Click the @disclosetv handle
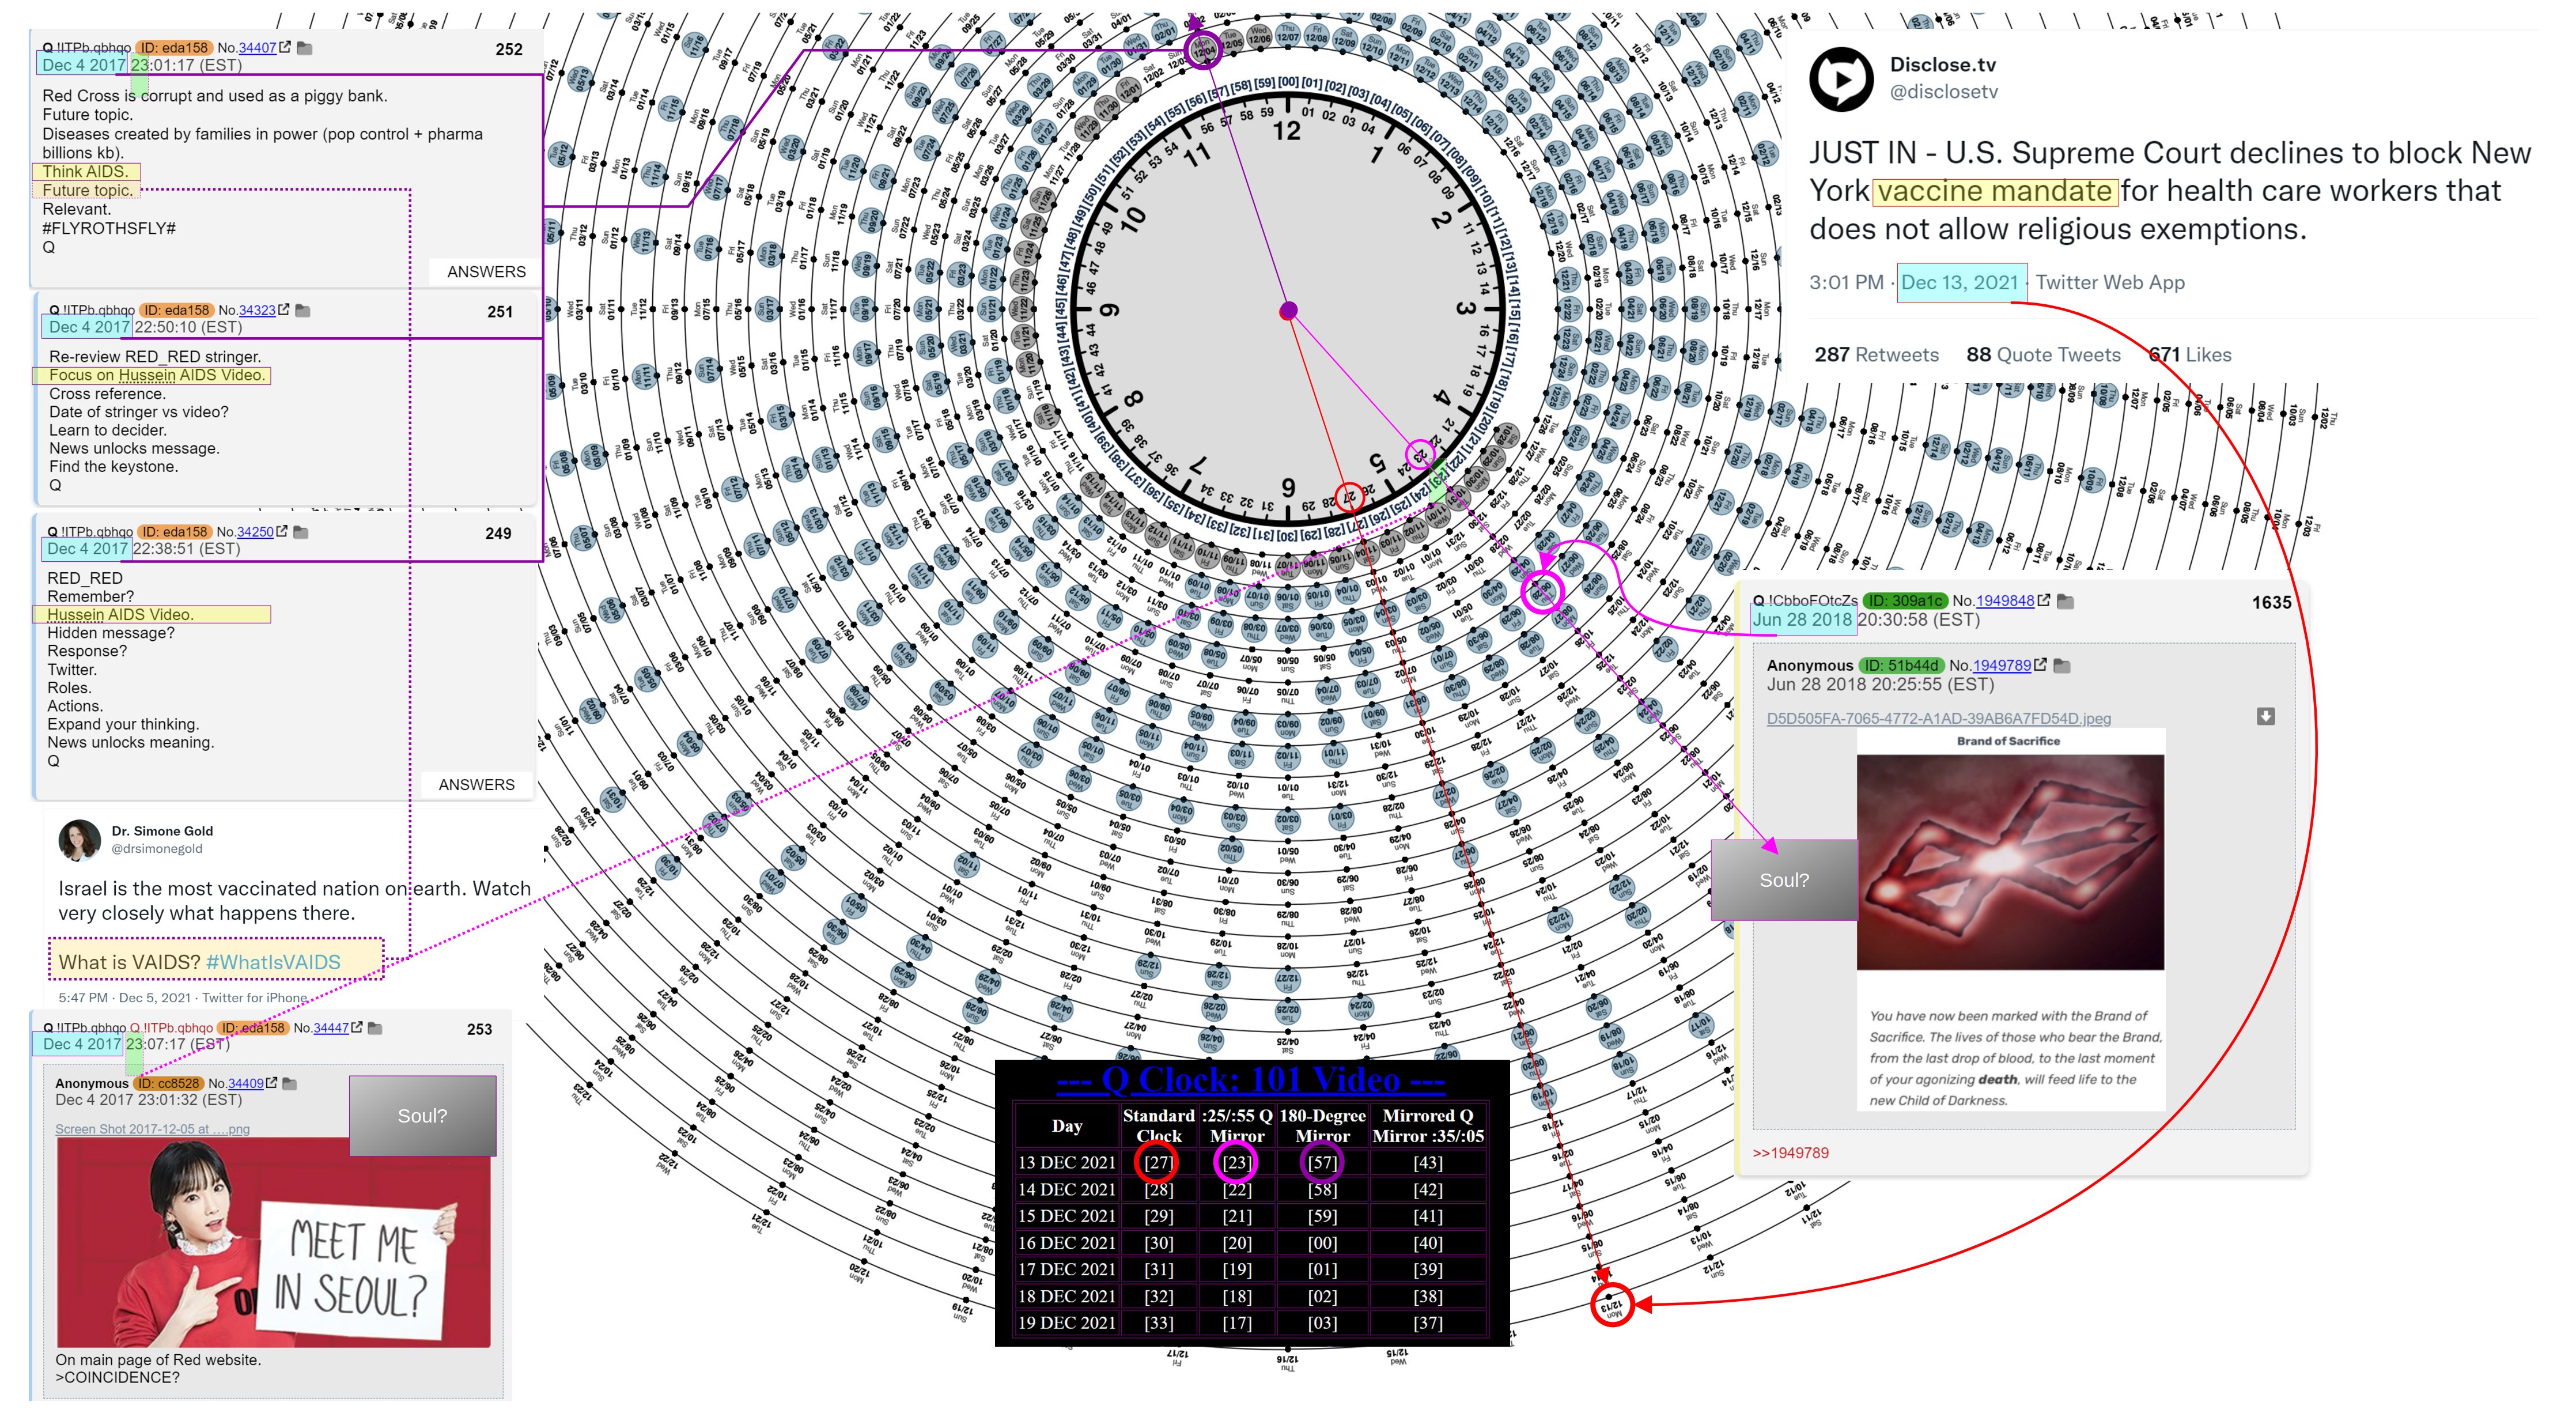Viewport: 2576px width, 1417px height. point(1943,91)
